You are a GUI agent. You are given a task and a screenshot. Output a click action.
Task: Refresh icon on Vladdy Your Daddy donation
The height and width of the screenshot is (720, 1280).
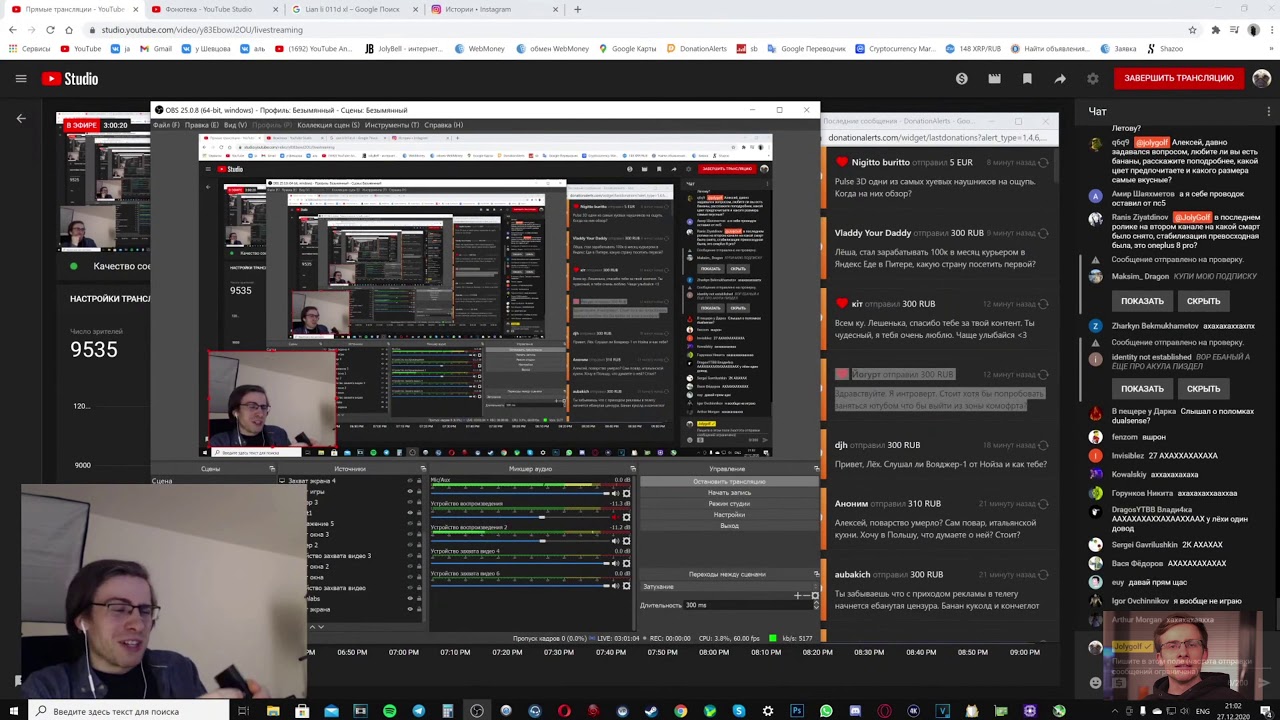[1043, 233]
